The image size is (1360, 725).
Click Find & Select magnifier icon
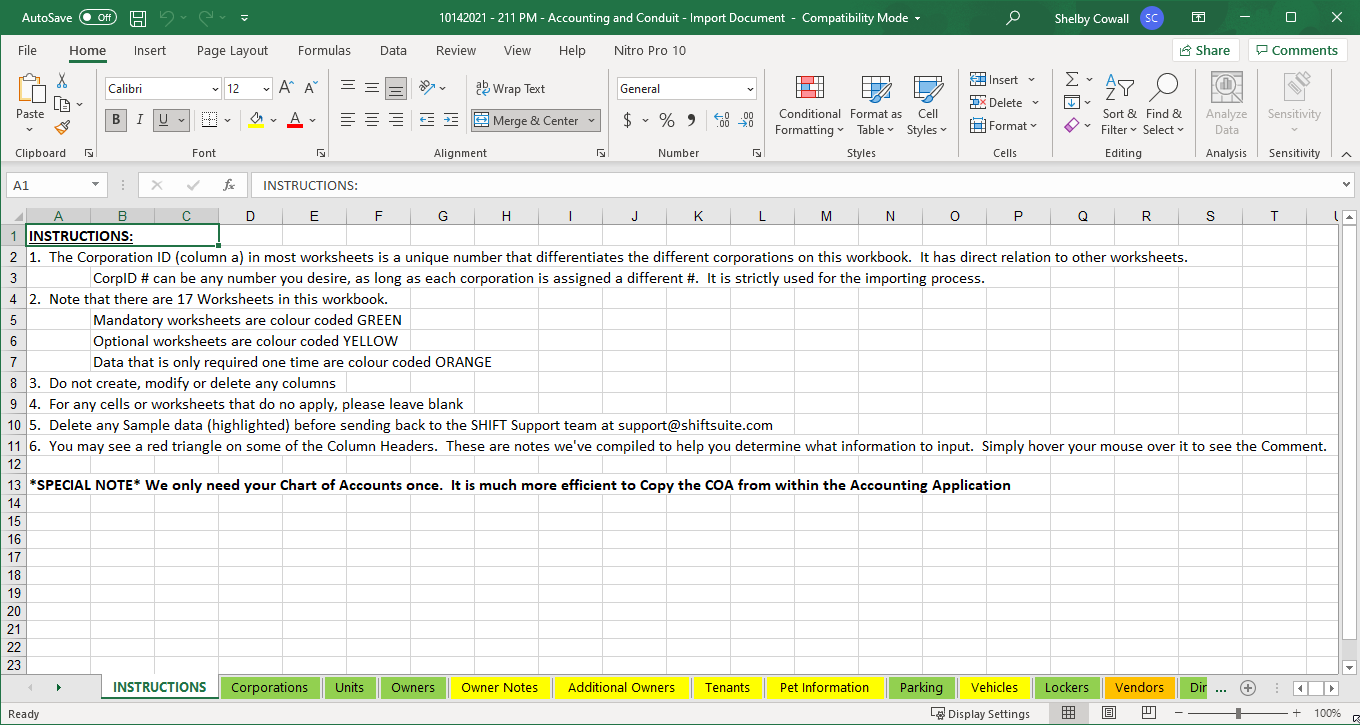click(1164, 88)
